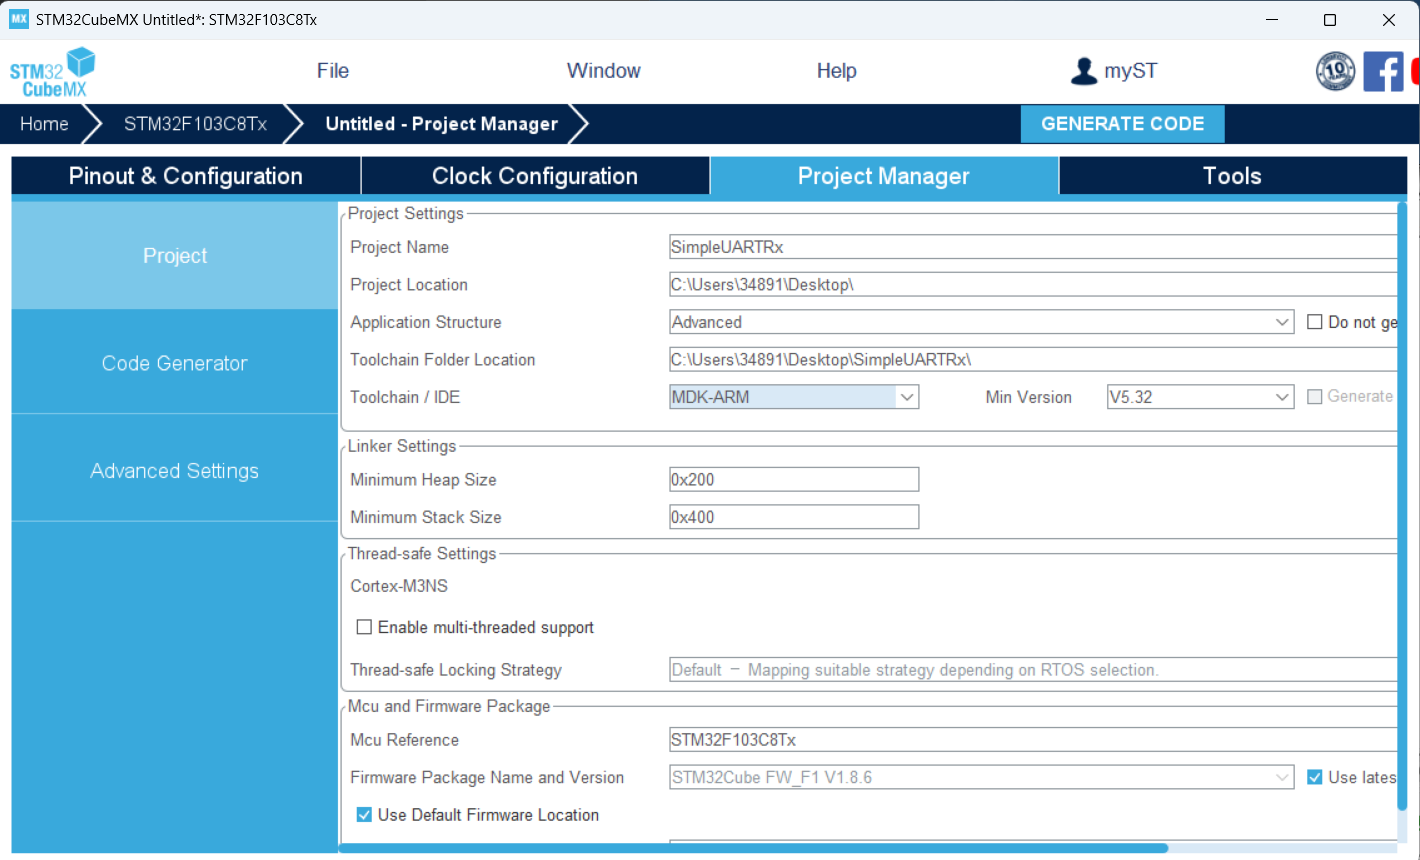Click the Toolchain Folder Location field
Screen dimensions: 1420x860
click(1033, 360)
